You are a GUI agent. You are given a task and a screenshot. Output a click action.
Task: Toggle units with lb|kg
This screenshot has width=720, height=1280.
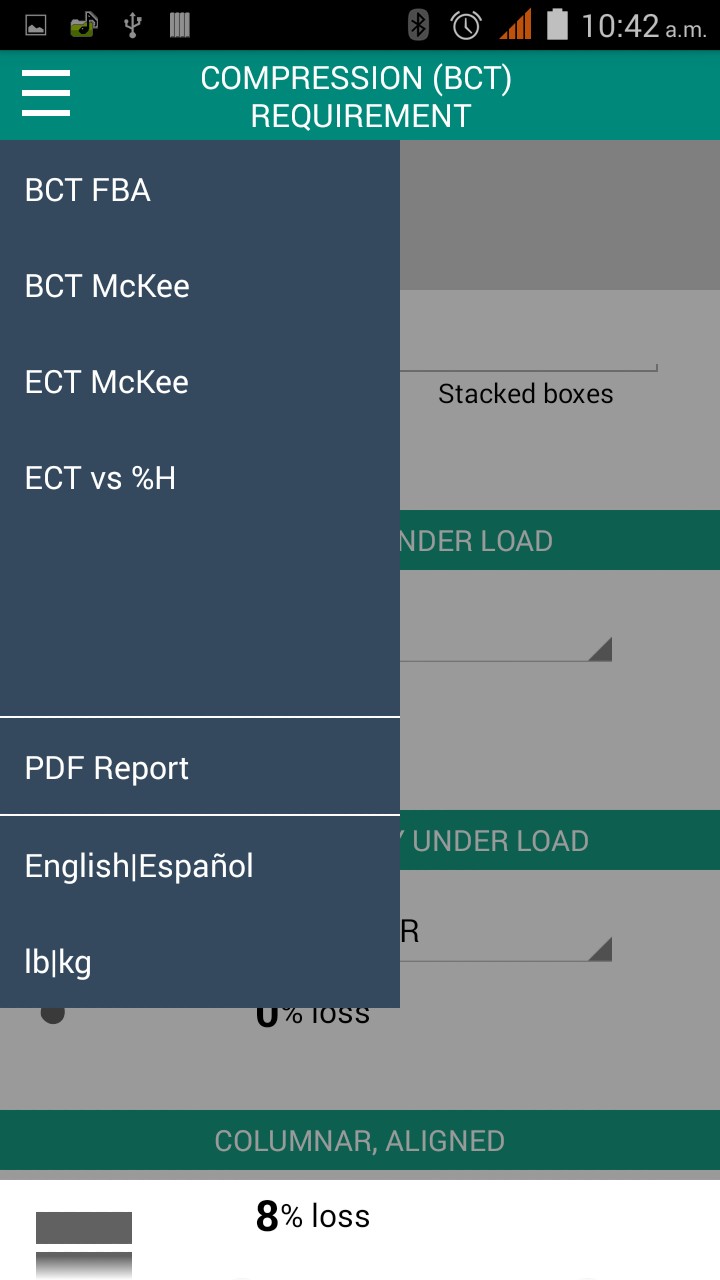coord(58,962)
